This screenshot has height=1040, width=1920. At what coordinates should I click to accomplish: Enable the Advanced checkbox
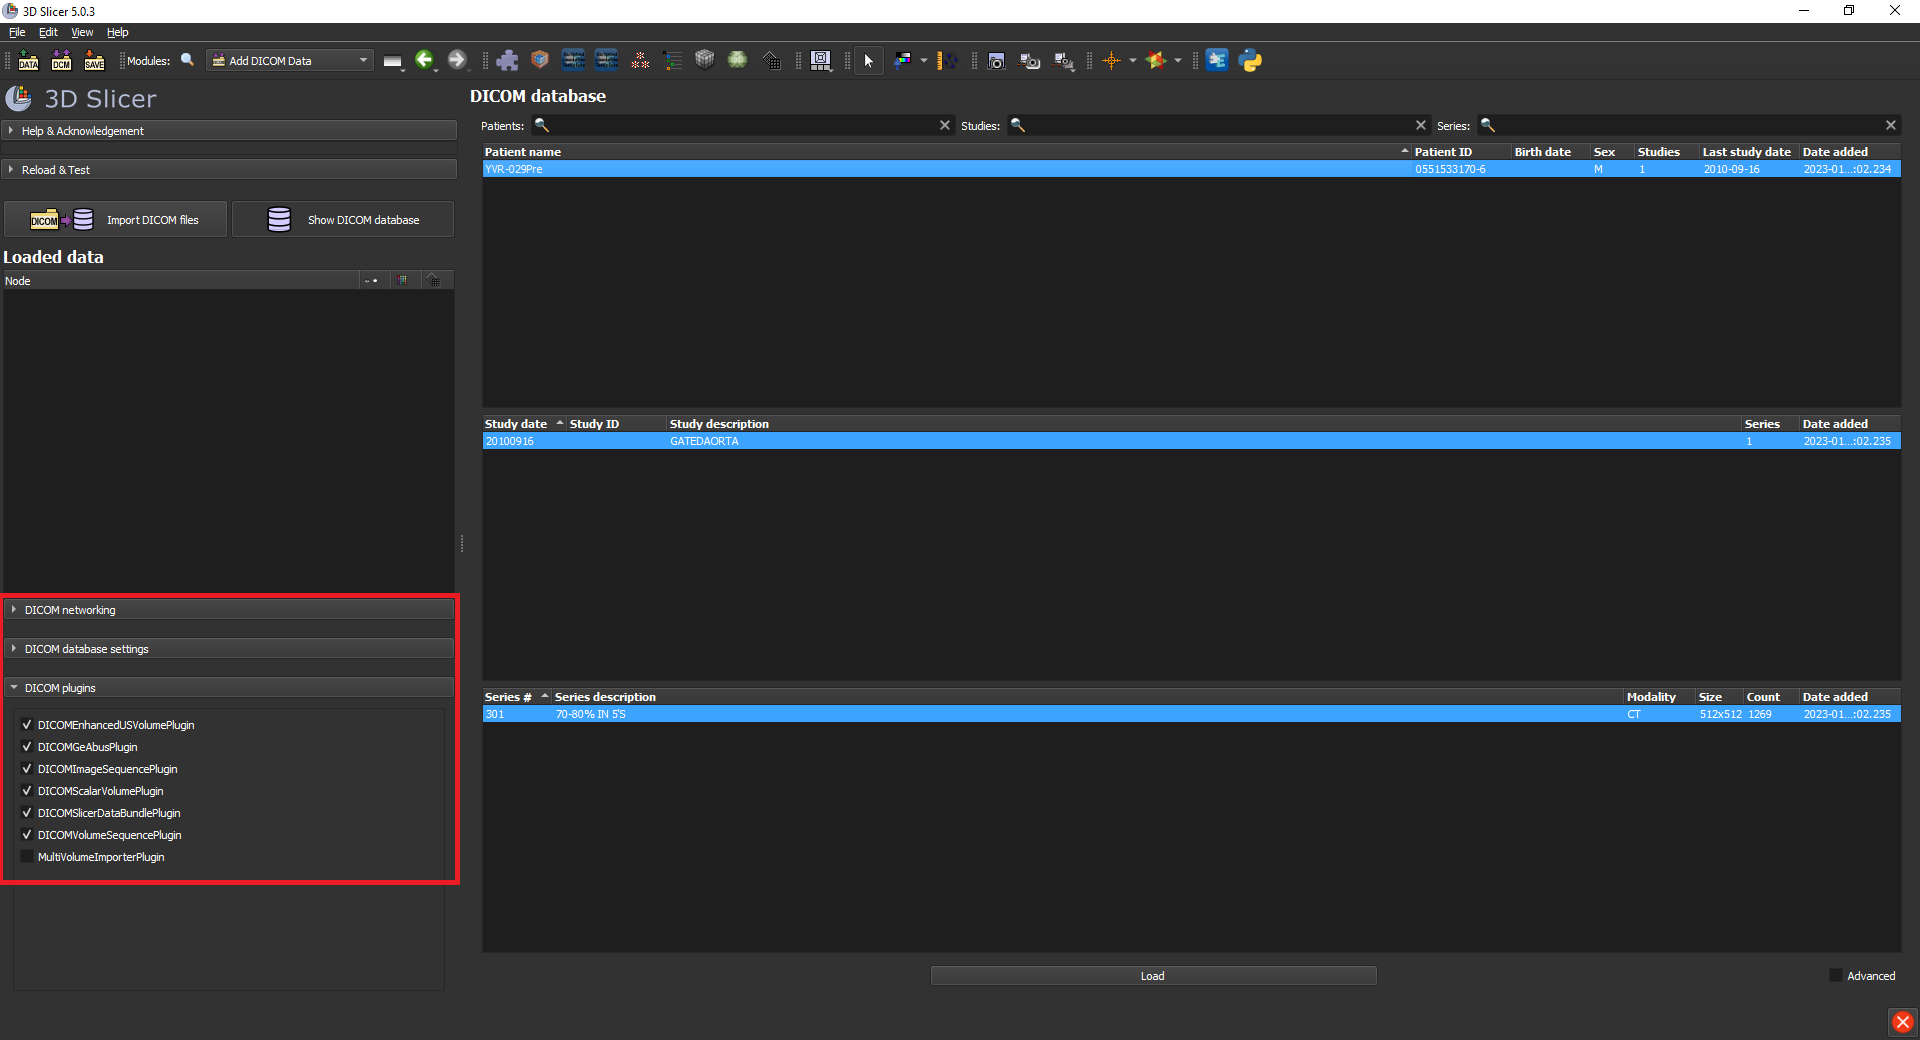(x=1836, y=976)
